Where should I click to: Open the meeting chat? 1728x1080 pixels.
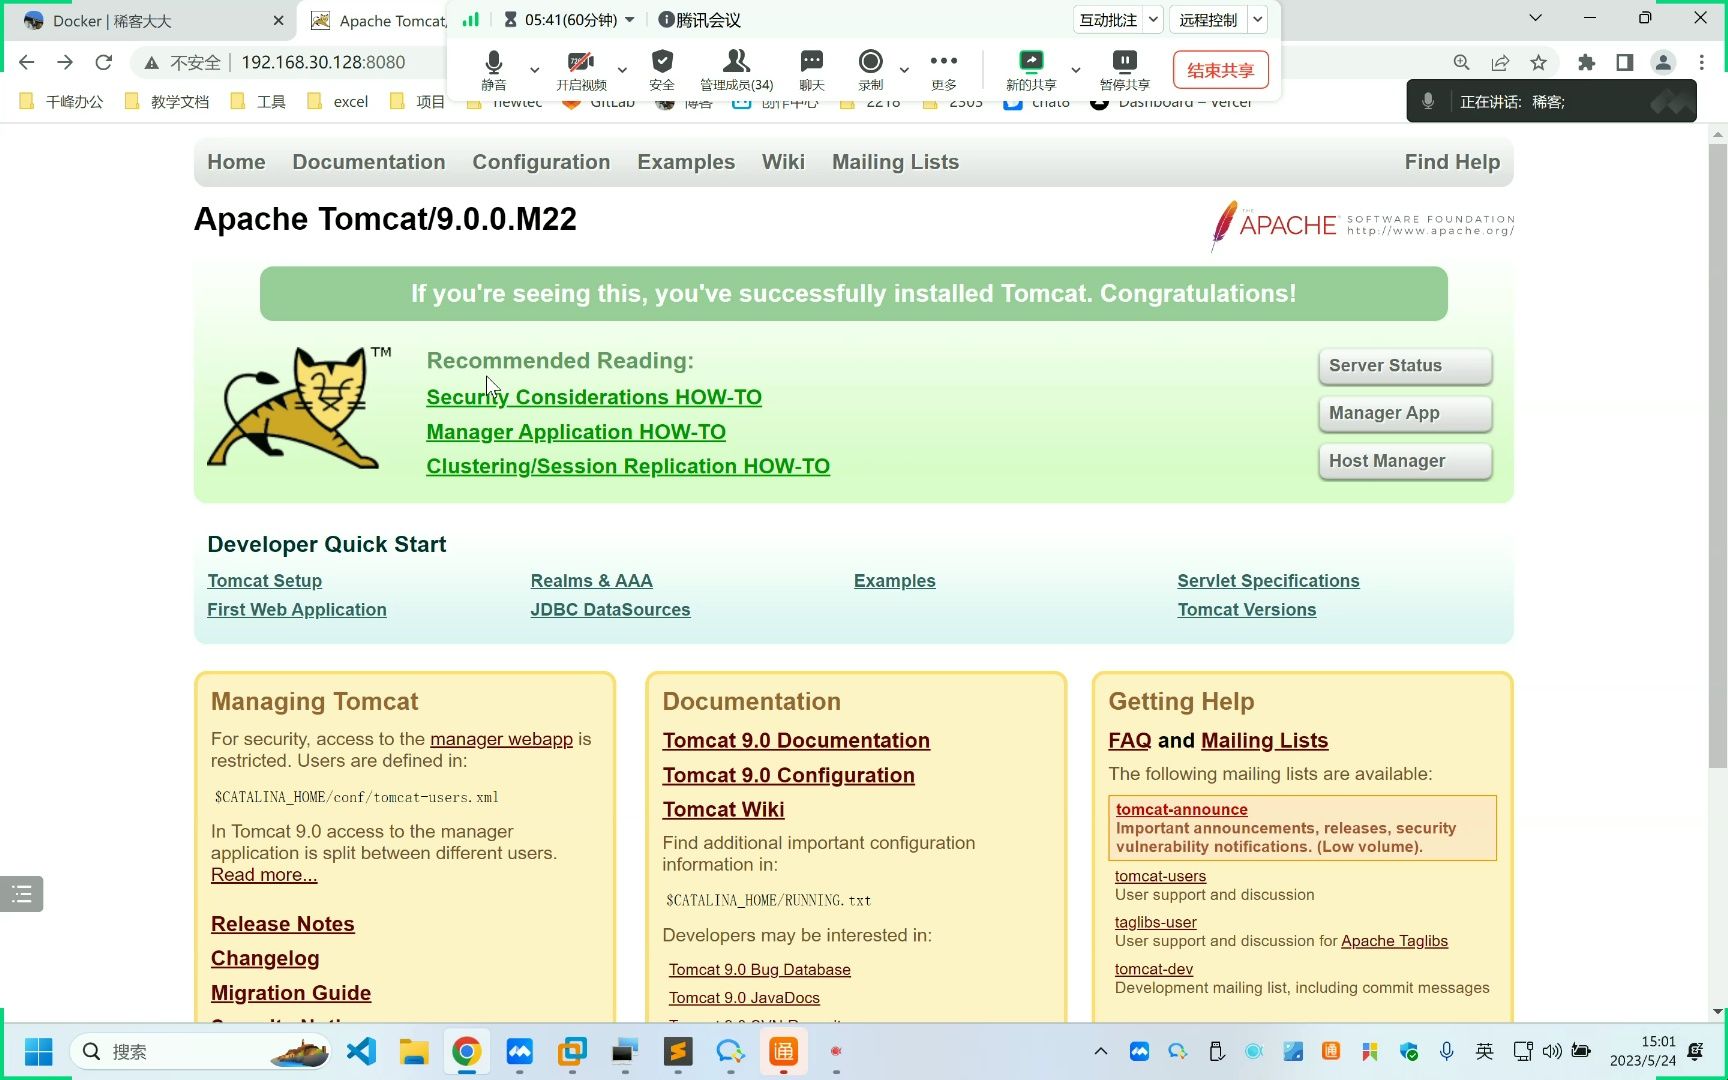[x=812, y=70]
